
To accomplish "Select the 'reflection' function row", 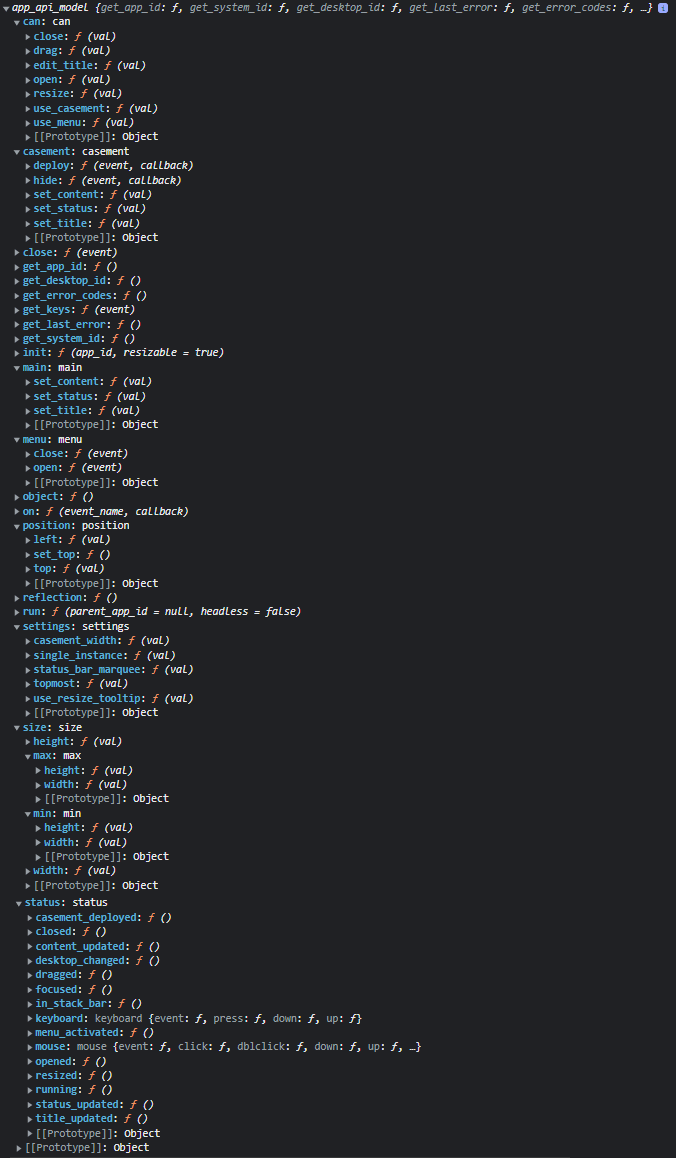I will click(66, 597).
